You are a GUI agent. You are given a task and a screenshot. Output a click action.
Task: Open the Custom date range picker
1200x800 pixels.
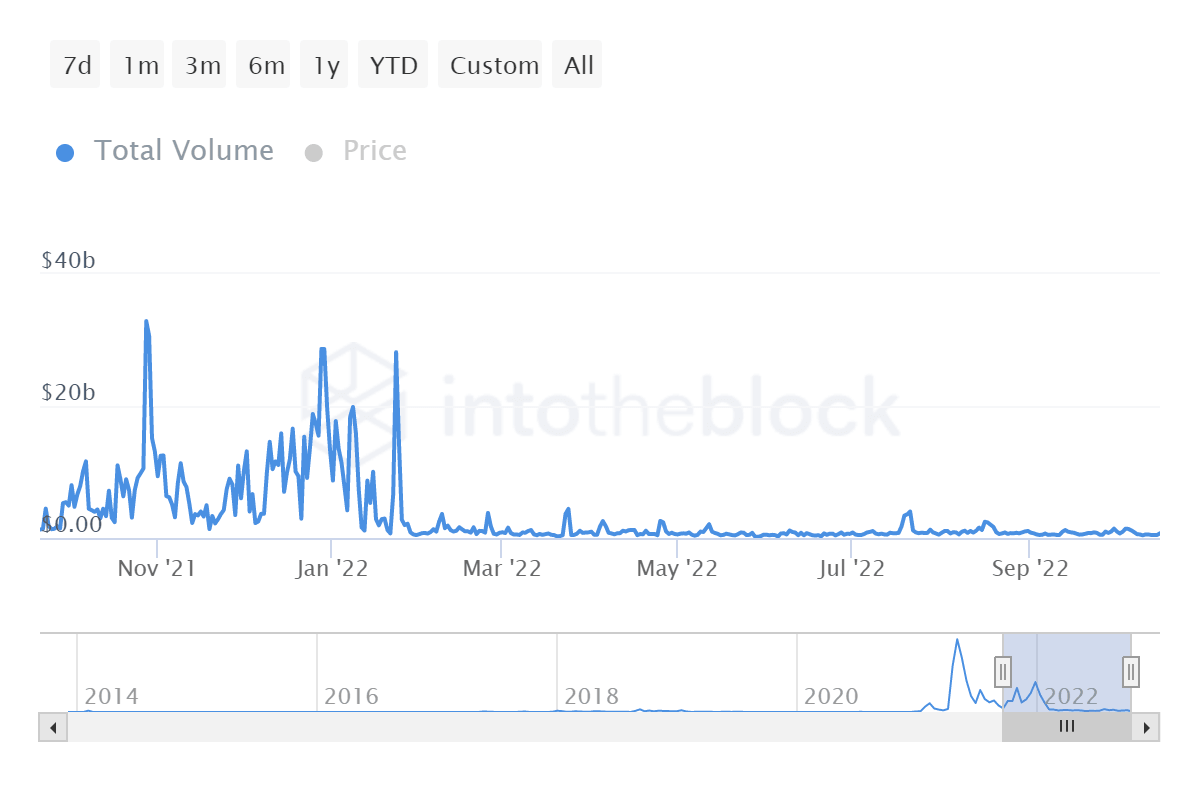tap(493, 66)
